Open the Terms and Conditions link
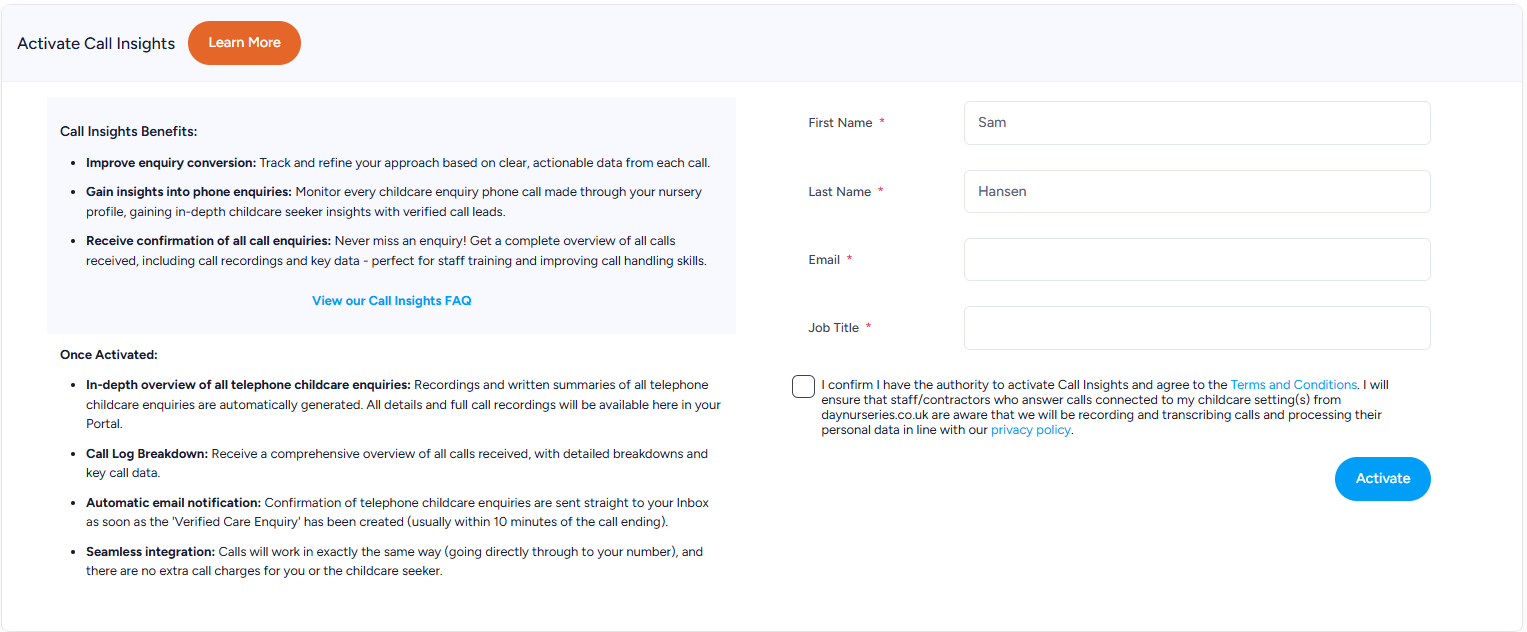1527x632 pixels. pyautogui.click(x=1293, y=385)
